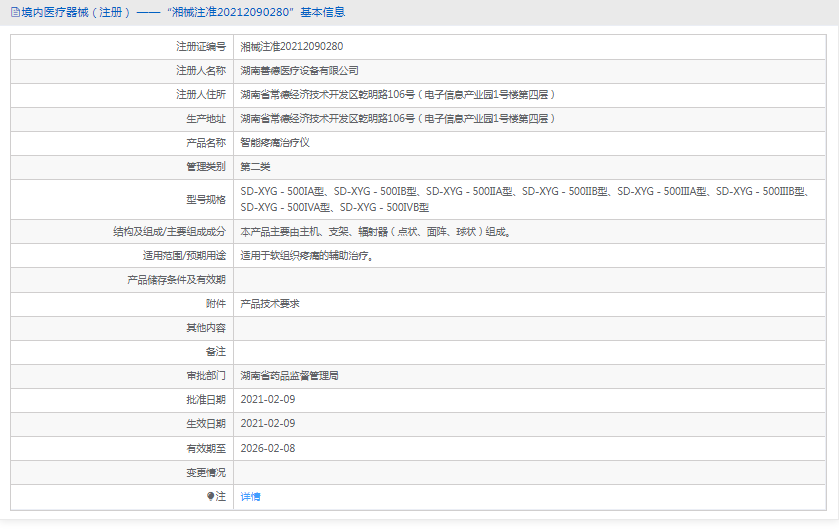The image size is (839, 531).
Task: Select the header title 境内医疗器械（注册）基本信息
Action: [x=183, y=12]
